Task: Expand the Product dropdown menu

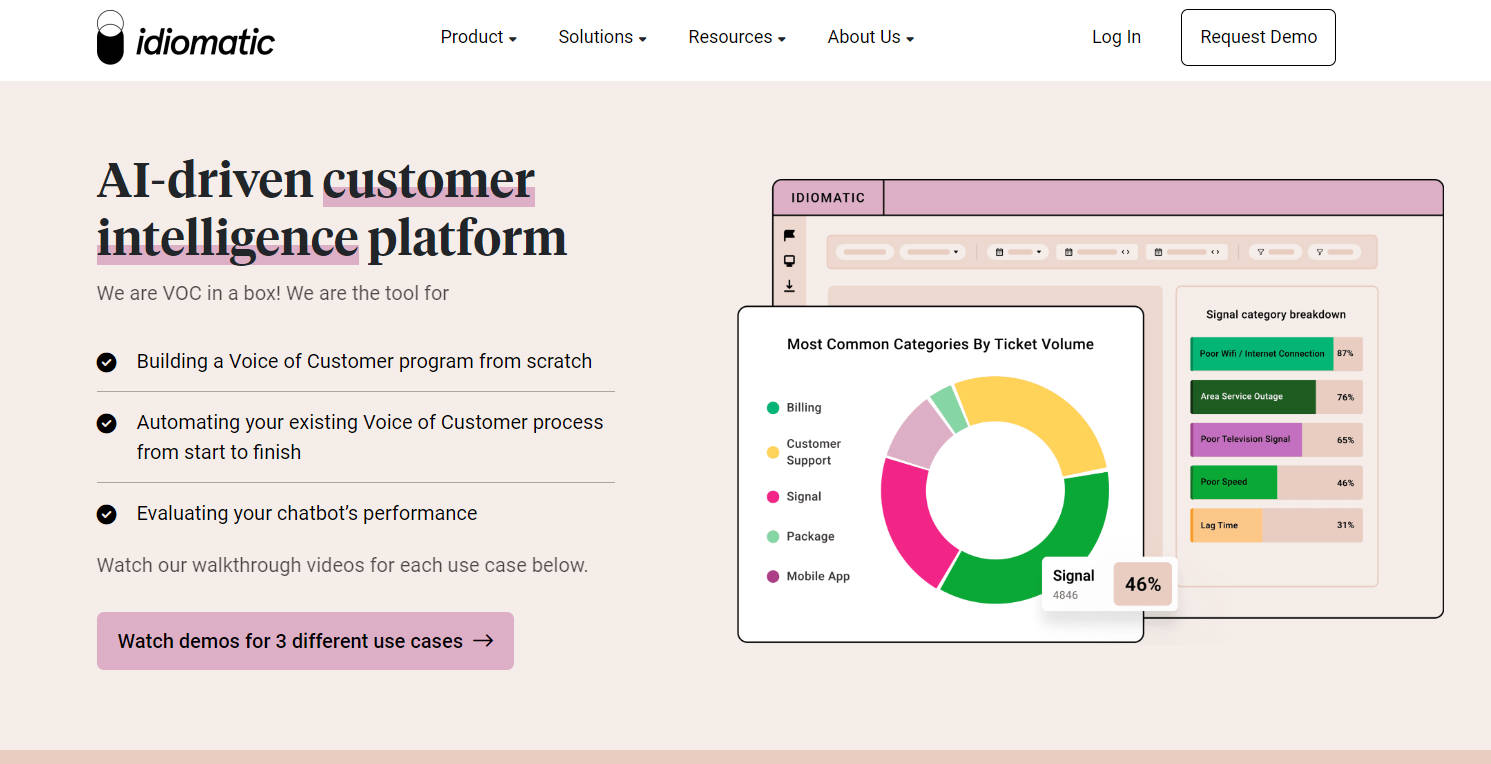Action: 478,37
